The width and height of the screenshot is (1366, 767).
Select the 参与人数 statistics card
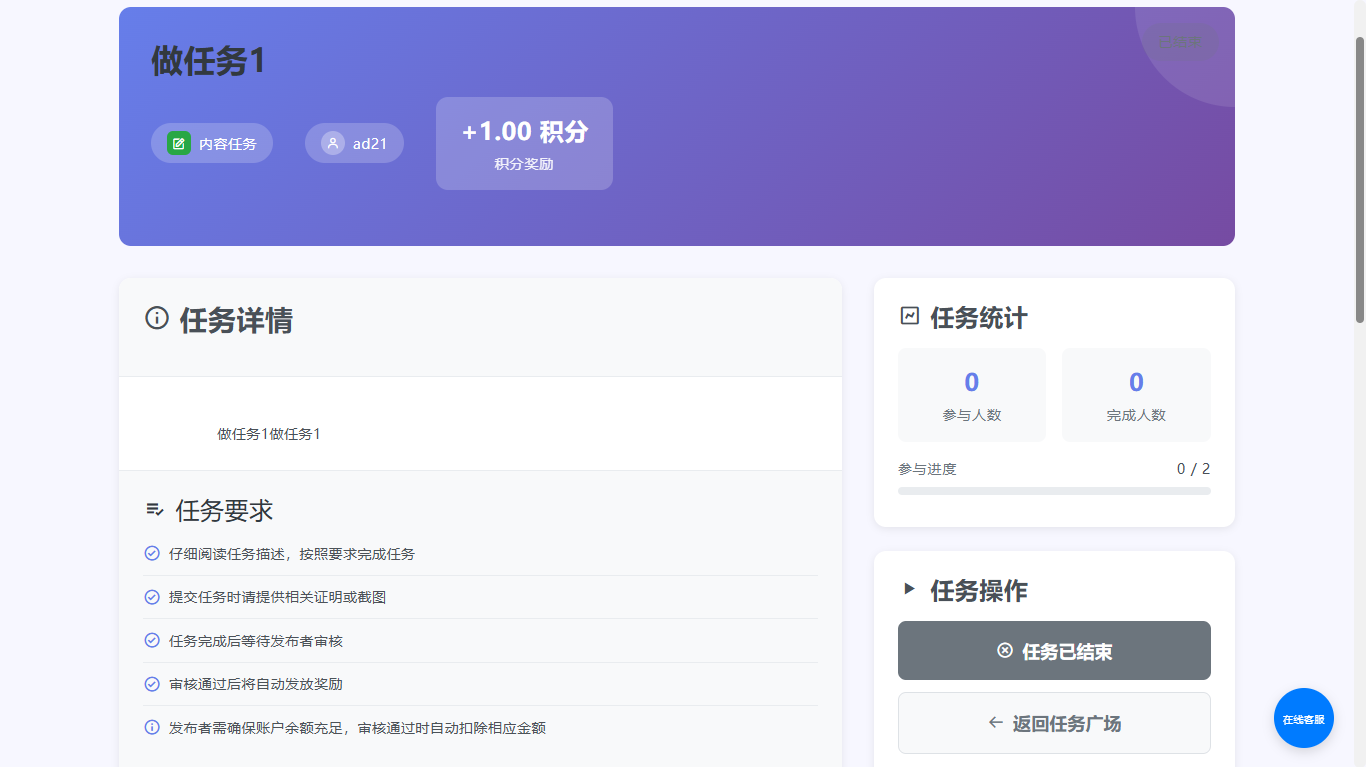pos(971,394)
